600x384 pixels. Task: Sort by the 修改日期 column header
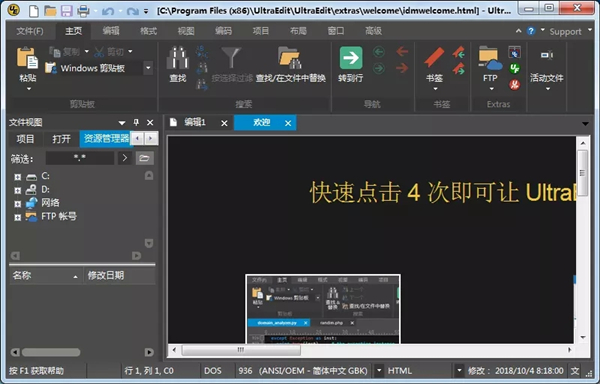pos(120,275)
